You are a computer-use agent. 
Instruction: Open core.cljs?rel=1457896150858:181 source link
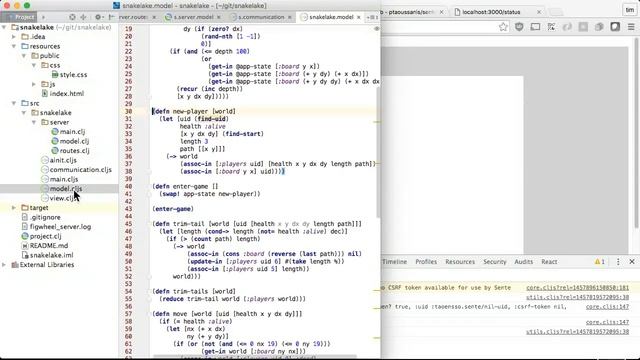tap(577, 288)
